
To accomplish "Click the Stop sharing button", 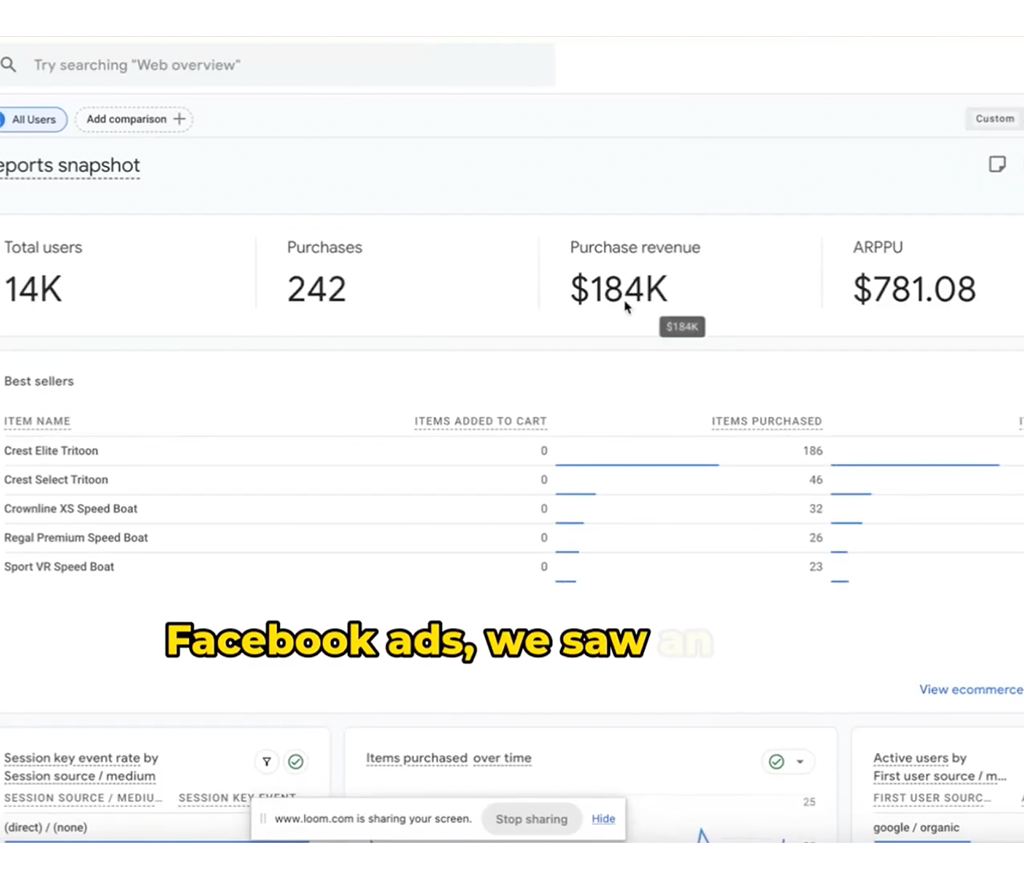I will [x=531, y=819].
